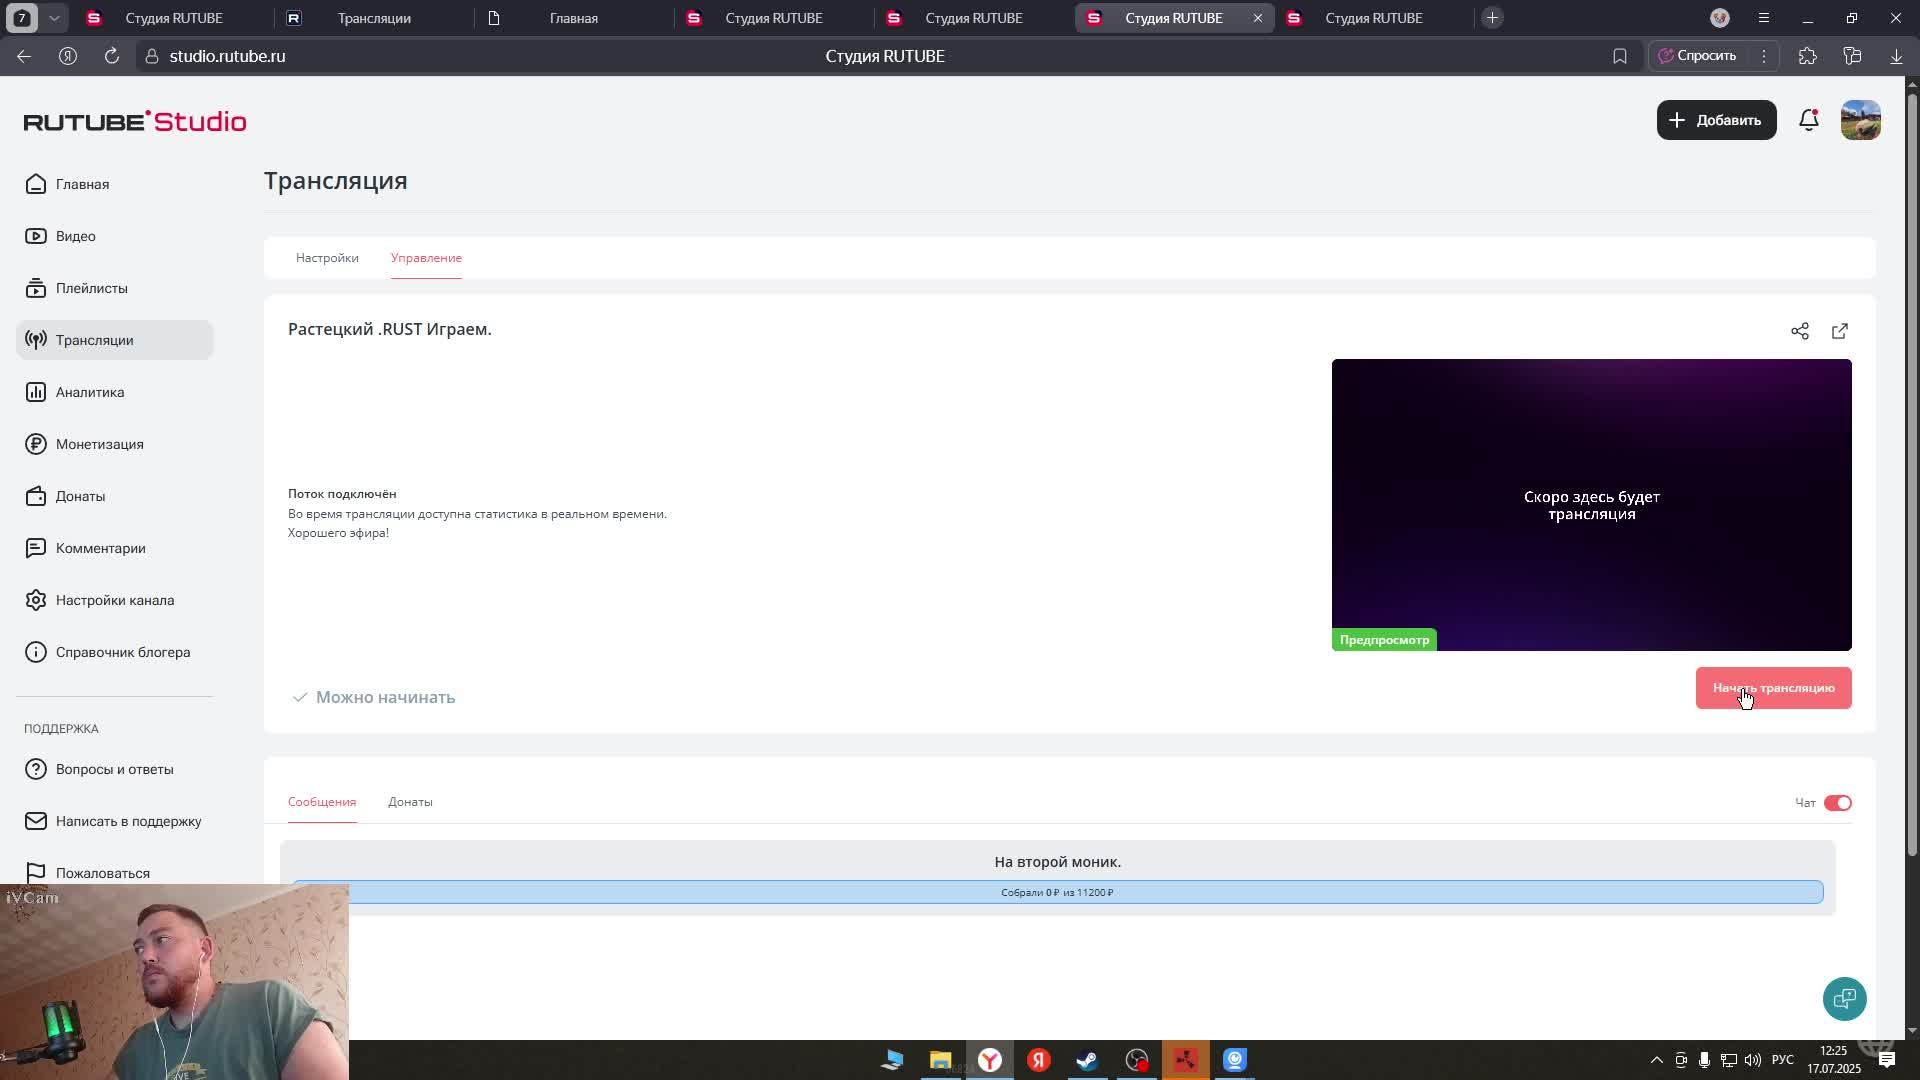Click the Спросить assistant button
The width and height of the screenshot is (1920, 1080).
(x=1698, y=56)
